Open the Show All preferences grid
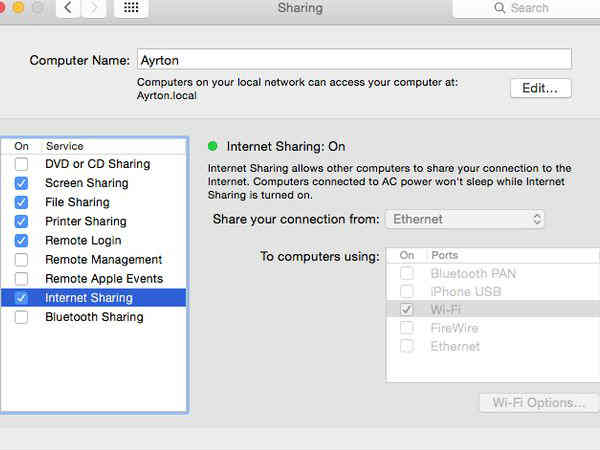Image resolution: width=600 pixels, height=450 pixels. pyautogui.click(x=130, y=8)
